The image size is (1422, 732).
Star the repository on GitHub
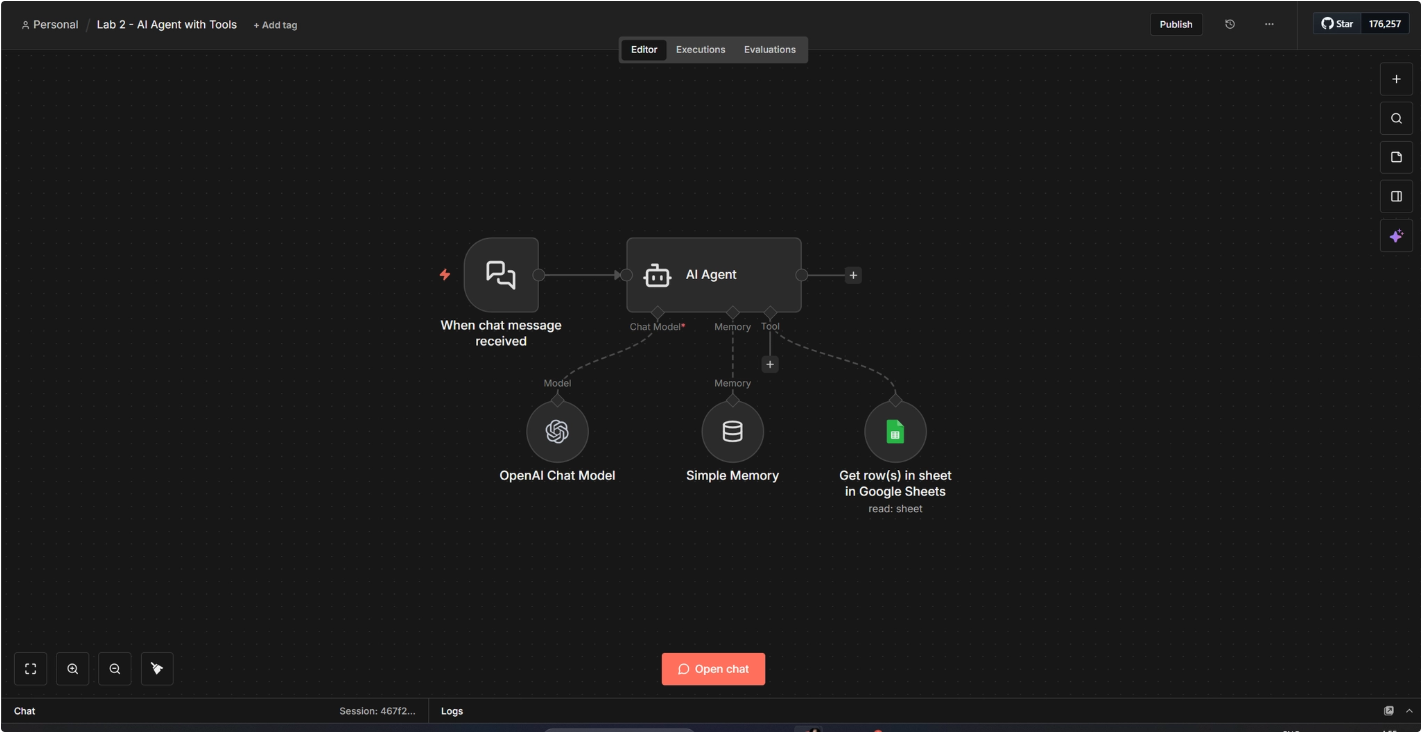1337,23
